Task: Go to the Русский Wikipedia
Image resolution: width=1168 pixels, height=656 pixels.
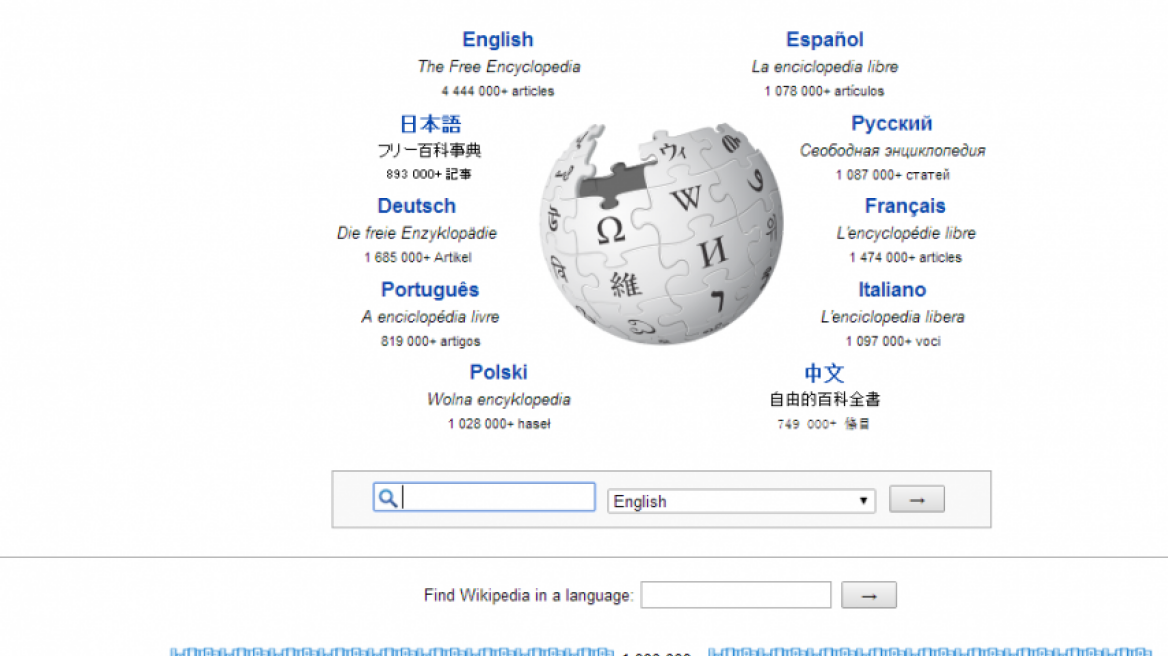Action: tap(891, 124)
